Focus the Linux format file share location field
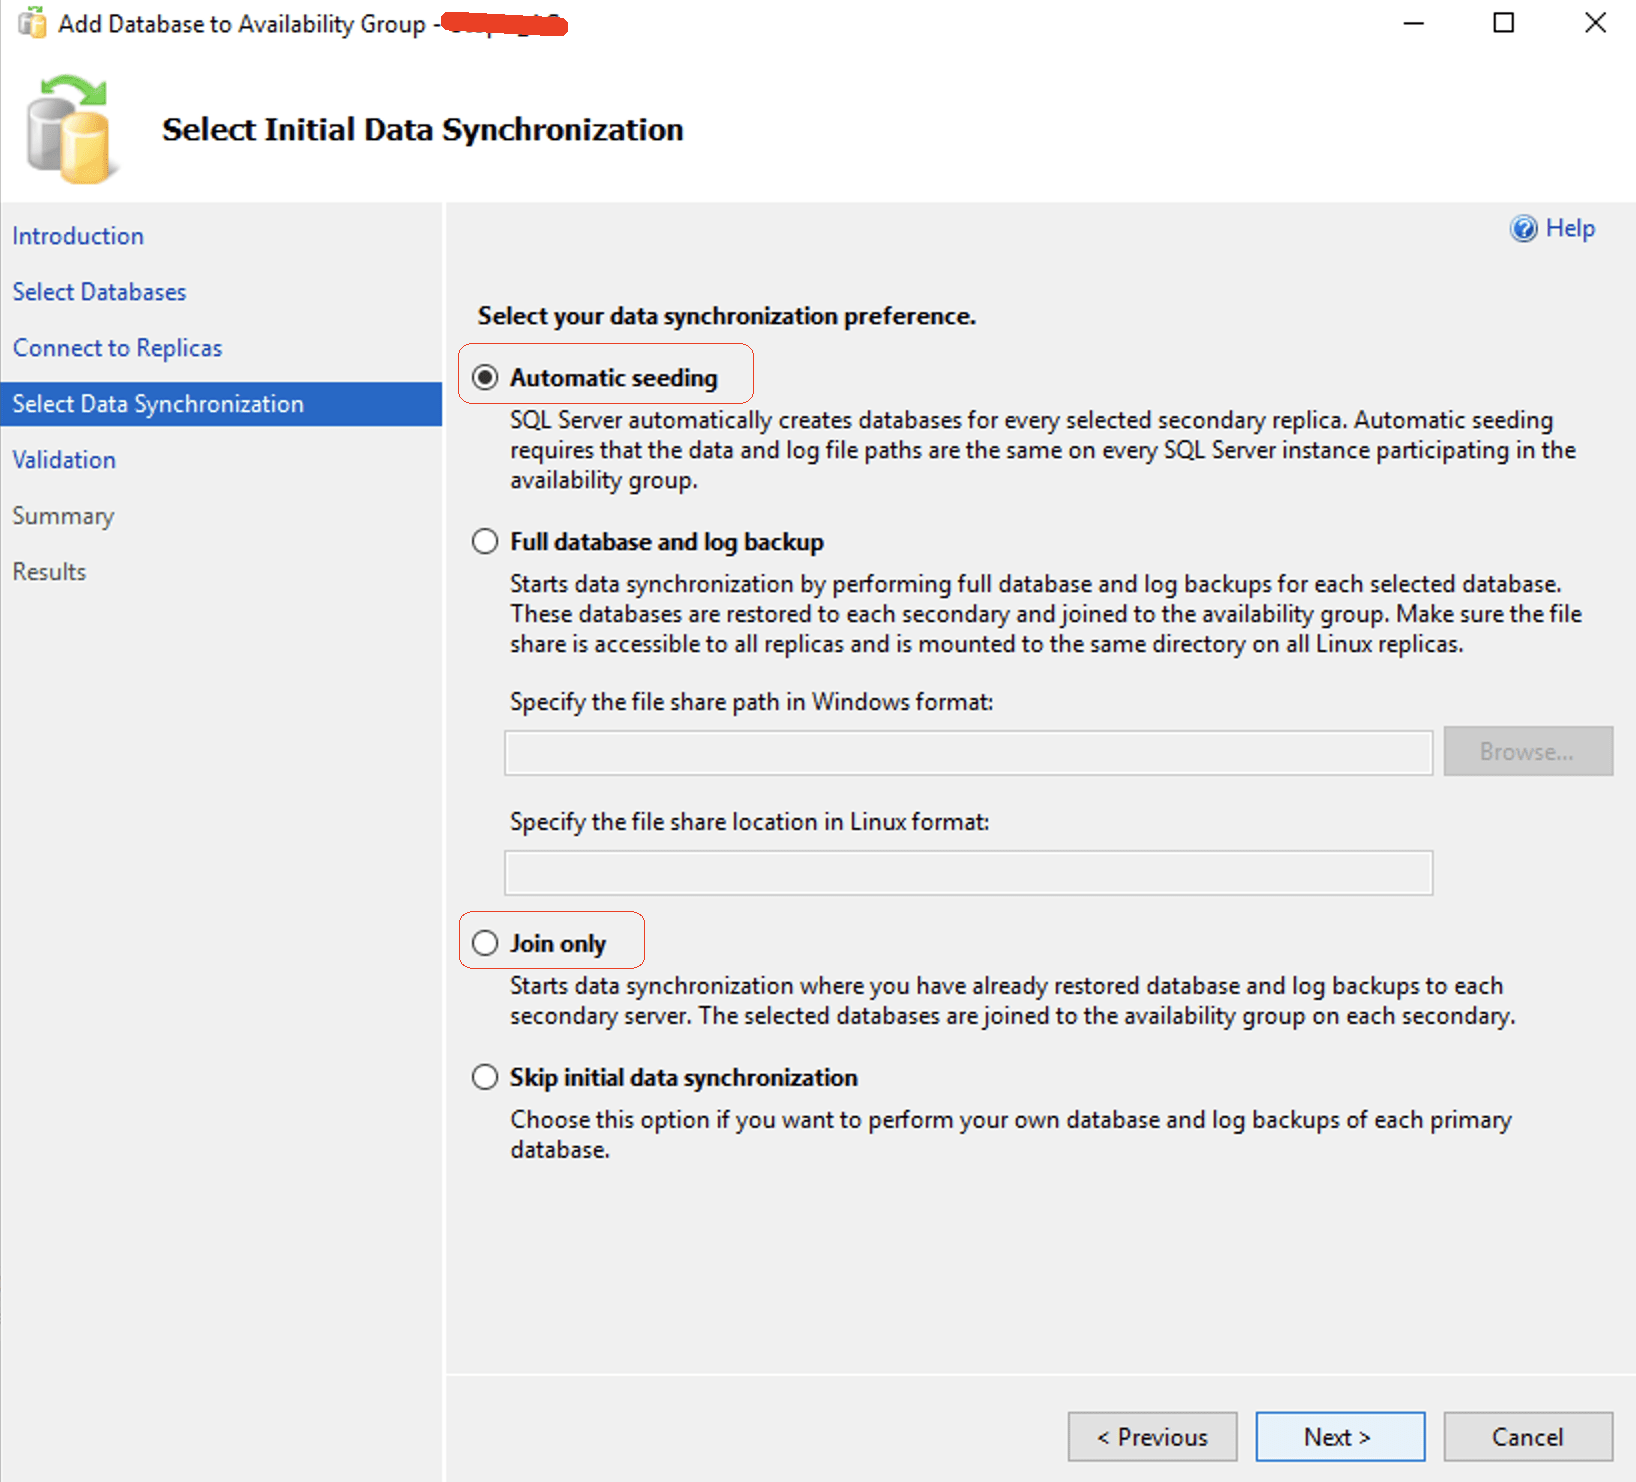The image size is (1636, 1482). pyautogui.click(x=968, y=873)
